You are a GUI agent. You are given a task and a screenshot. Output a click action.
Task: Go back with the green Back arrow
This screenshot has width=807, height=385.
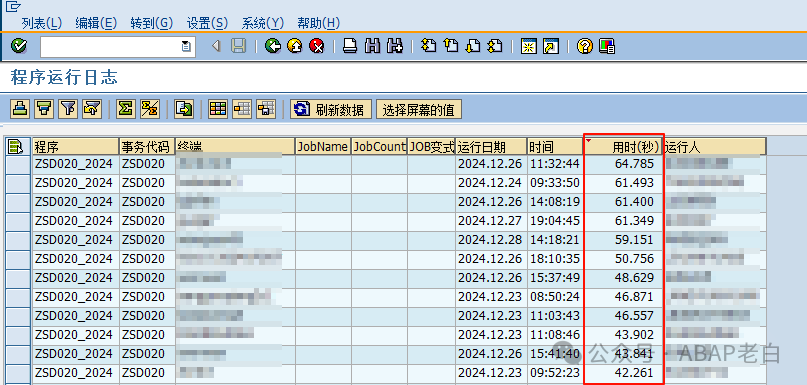point(273,46)
